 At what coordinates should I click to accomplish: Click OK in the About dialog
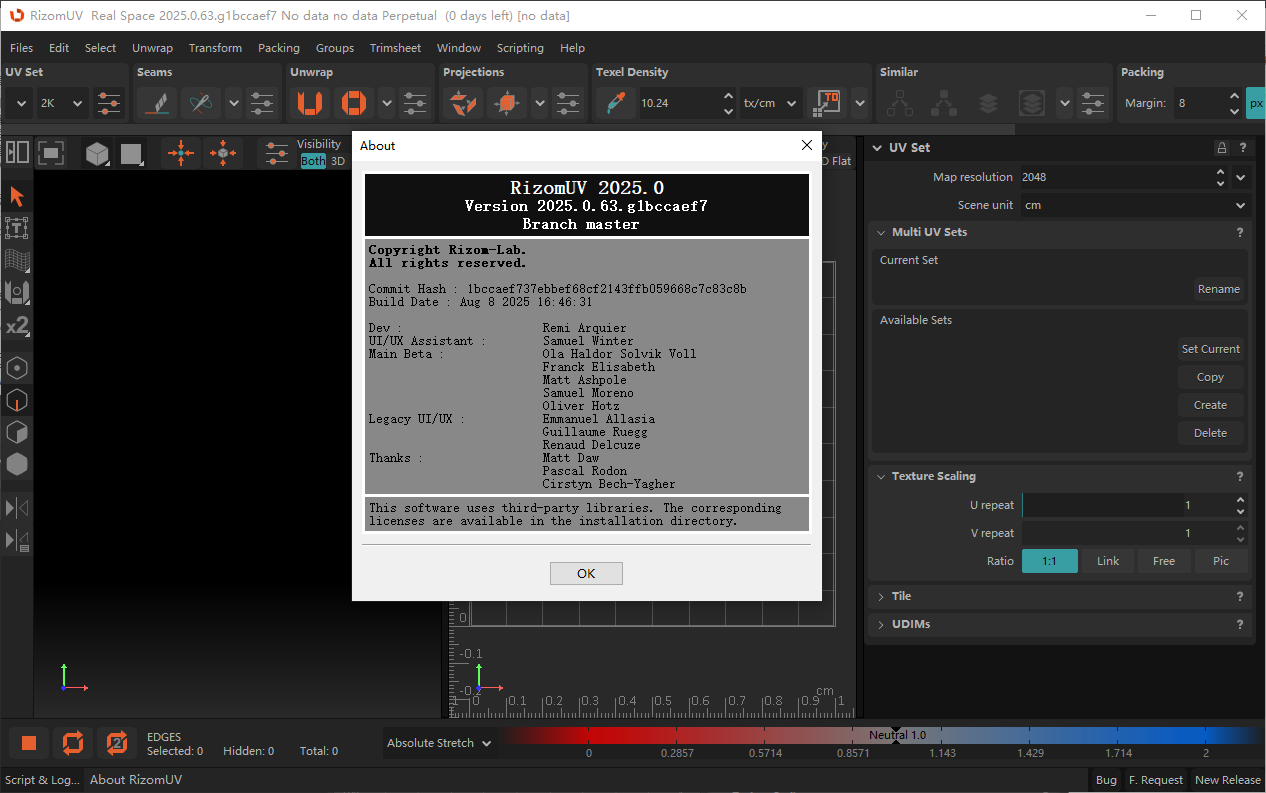(x=586, y=573)
